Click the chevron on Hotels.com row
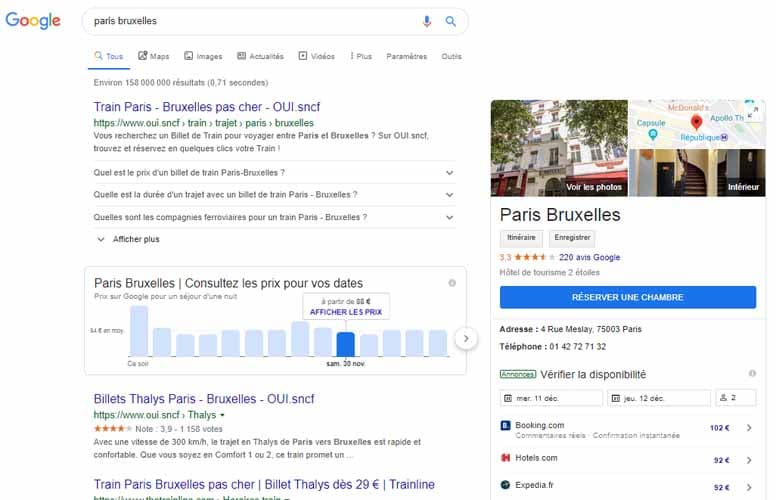 point(749,460)
